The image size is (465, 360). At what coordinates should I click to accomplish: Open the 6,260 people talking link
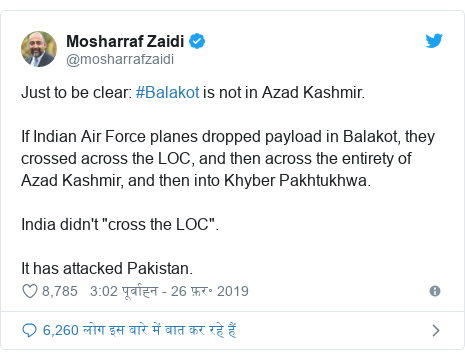[x=139, y=330]
